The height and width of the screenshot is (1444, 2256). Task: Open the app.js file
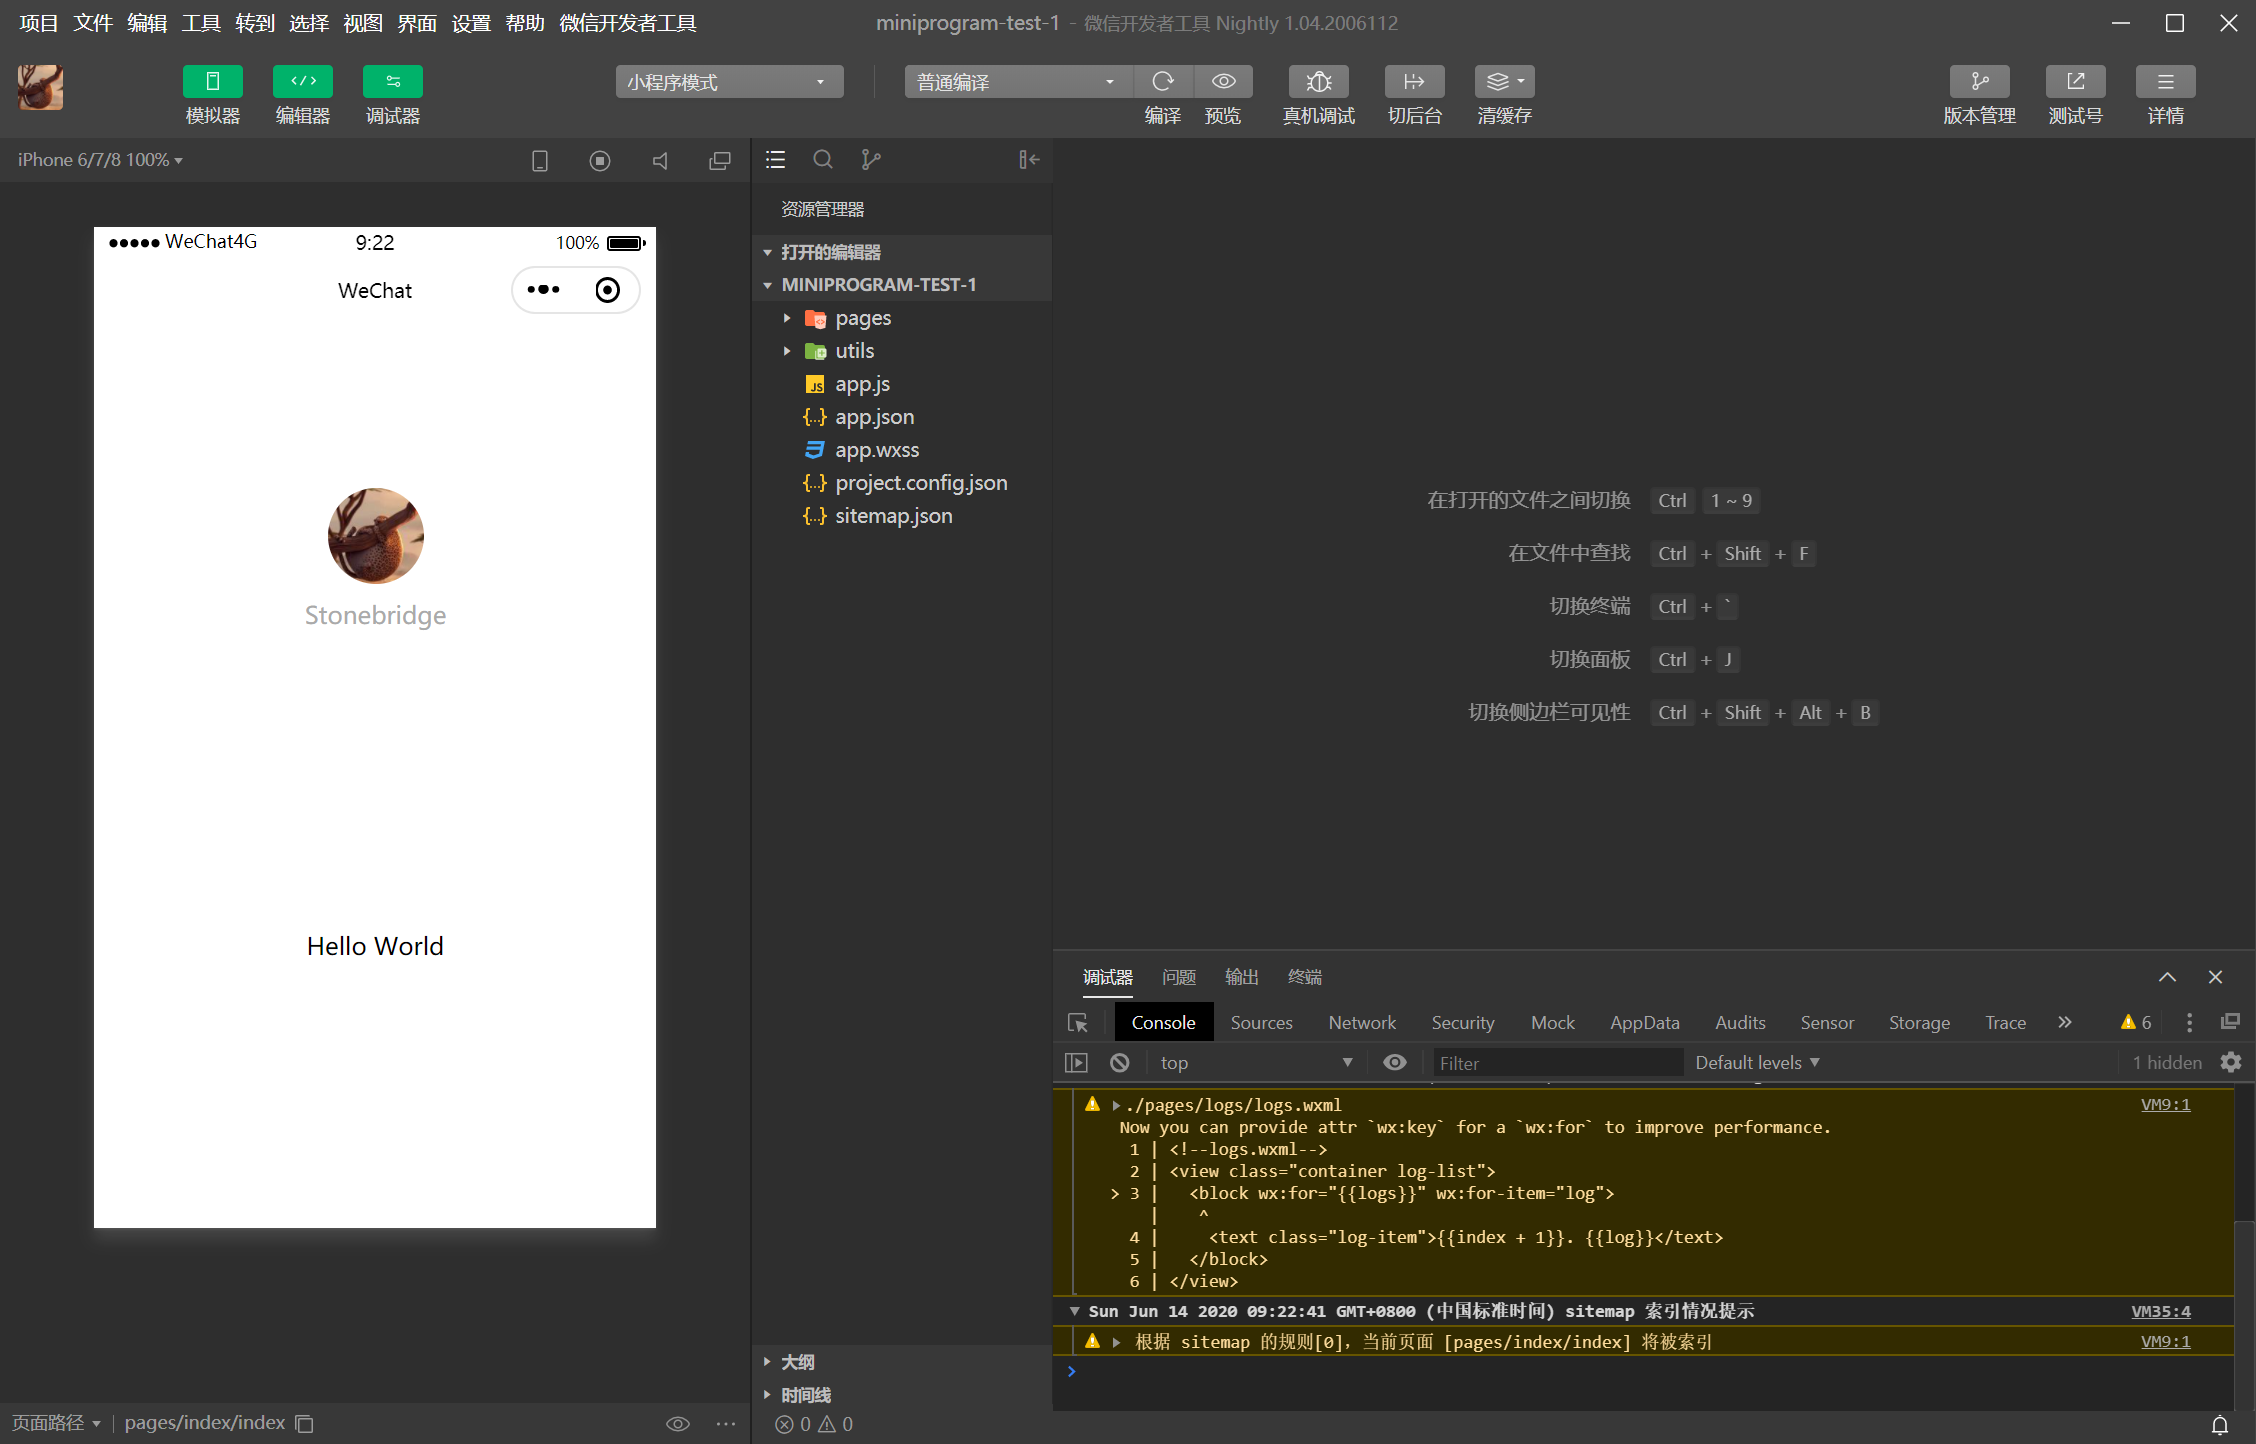[x=901, y=384]
